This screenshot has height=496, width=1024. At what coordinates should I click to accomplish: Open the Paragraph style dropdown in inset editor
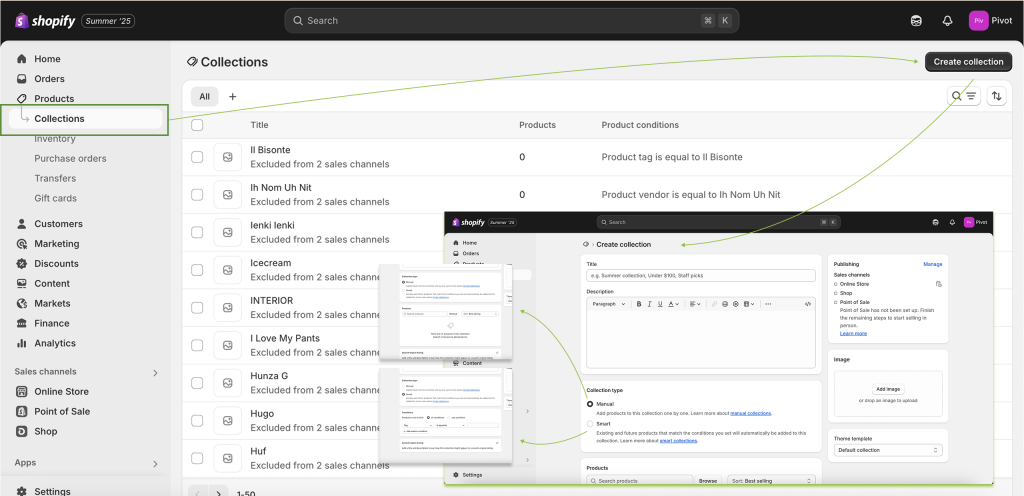point(609,303)
